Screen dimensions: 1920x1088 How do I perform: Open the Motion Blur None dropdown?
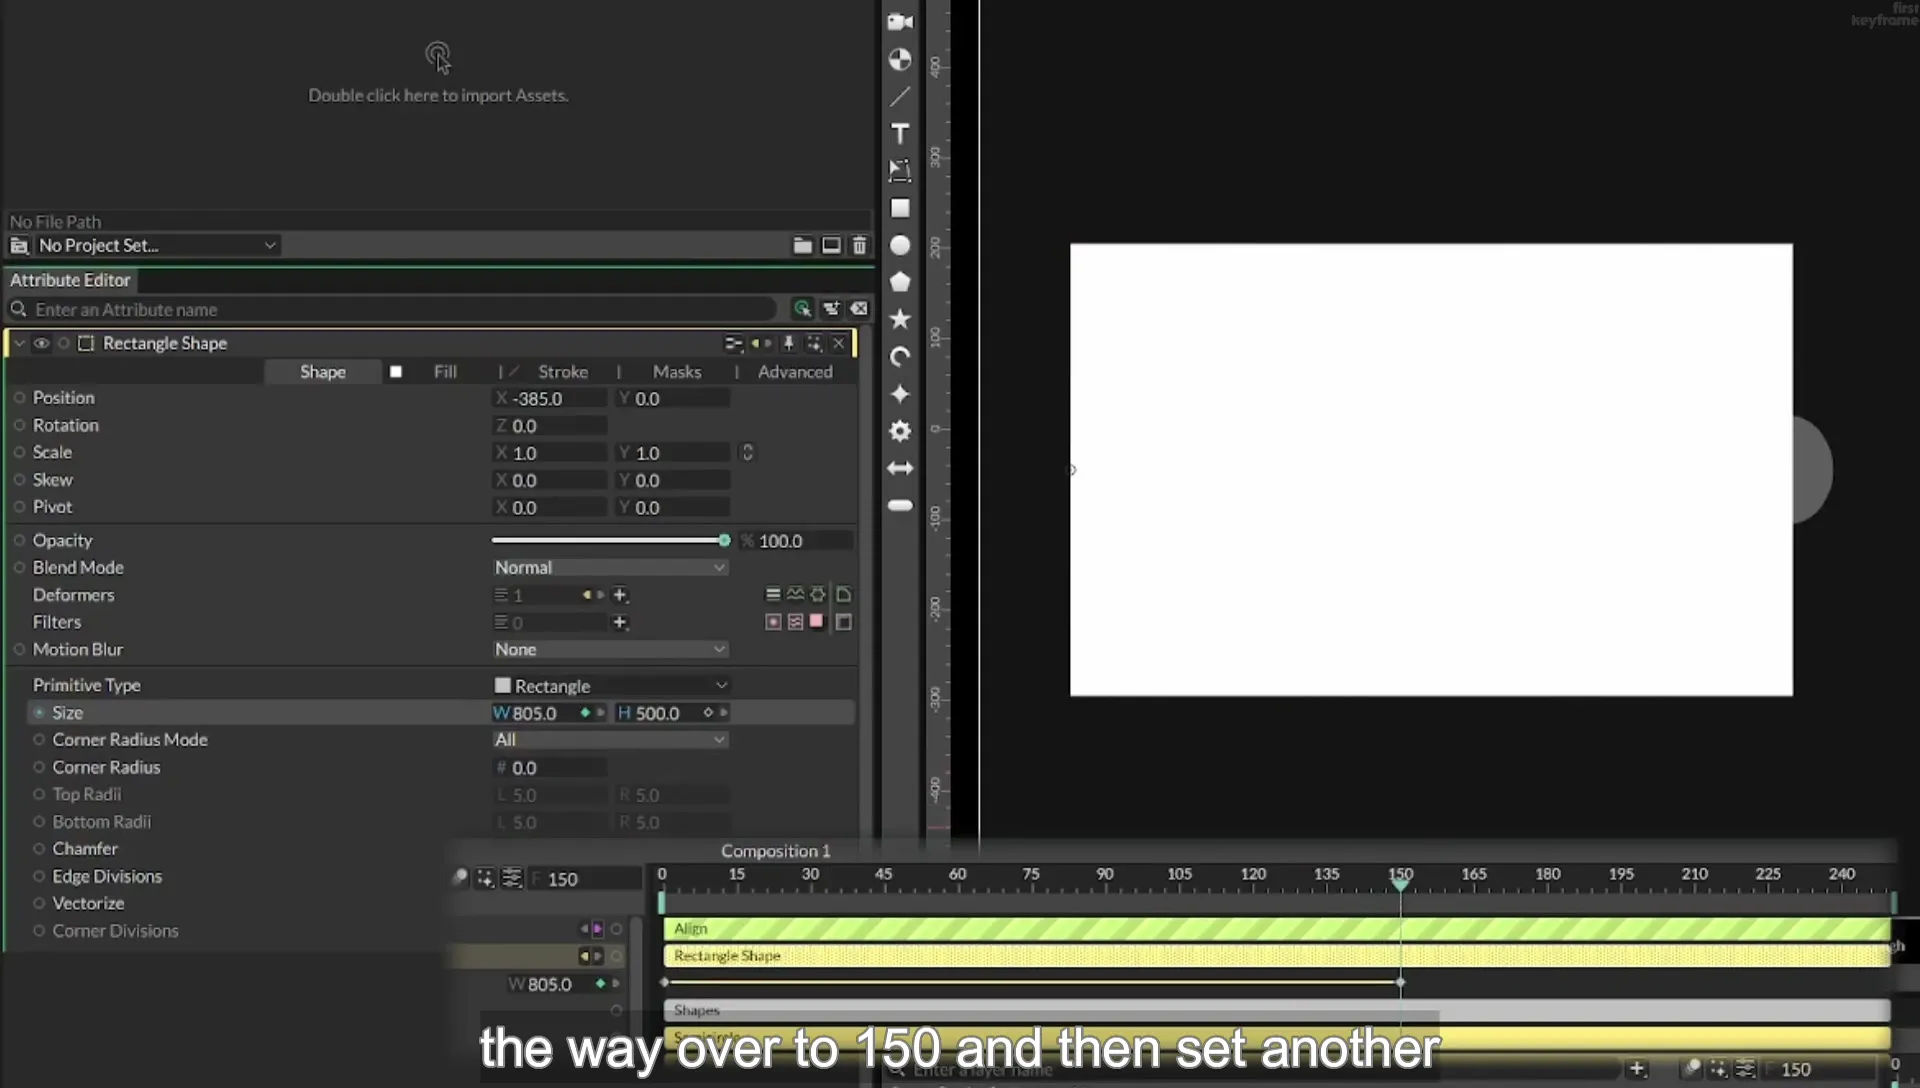point(610,649)
